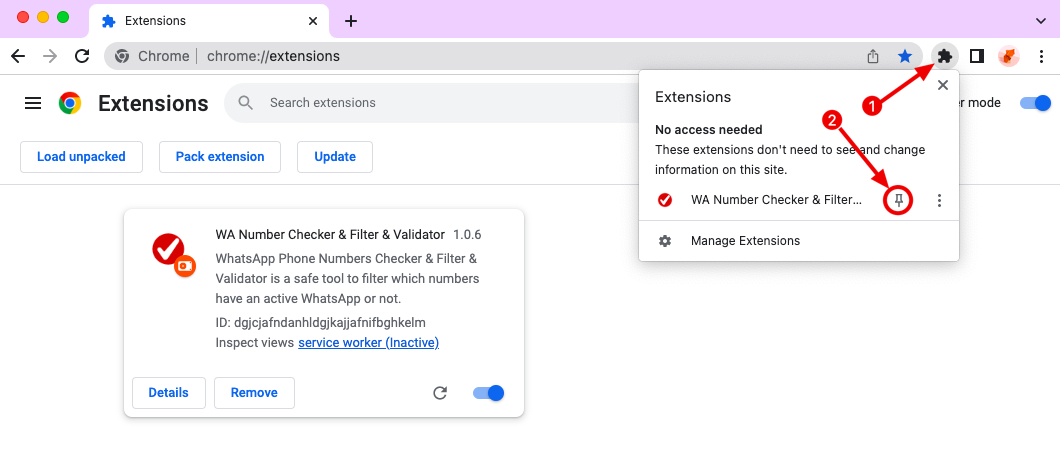Image resolution: width=1060 pixels, height=466 pixels.
Task: Share this page icon
Action: (x=873, y=56)
